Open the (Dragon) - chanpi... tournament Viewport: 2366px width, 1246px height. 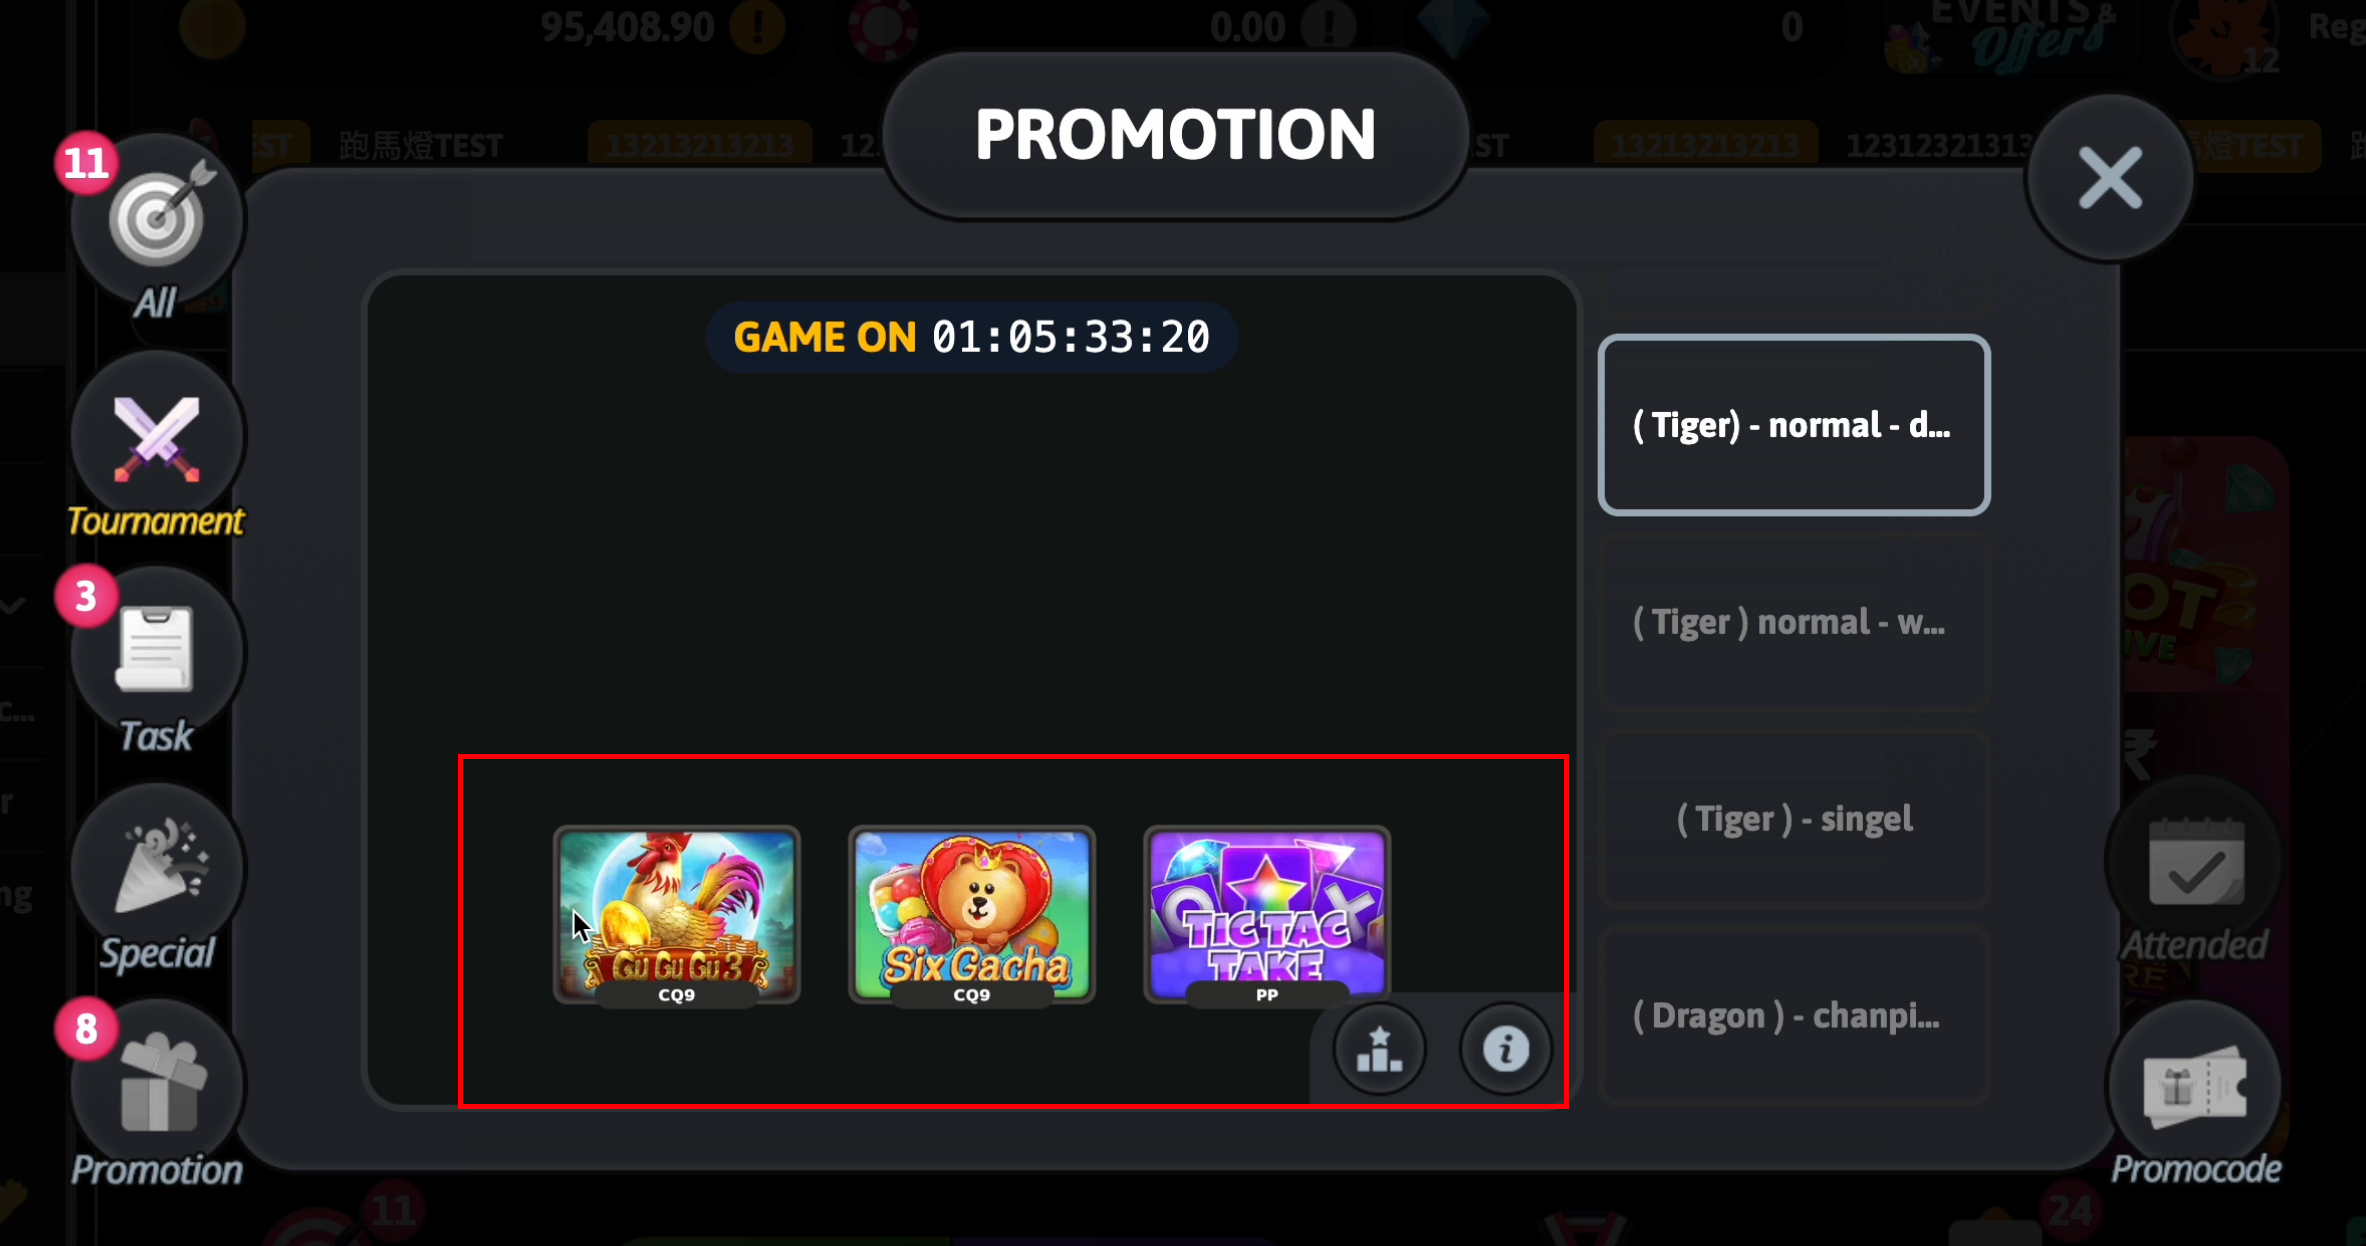1794,1015
